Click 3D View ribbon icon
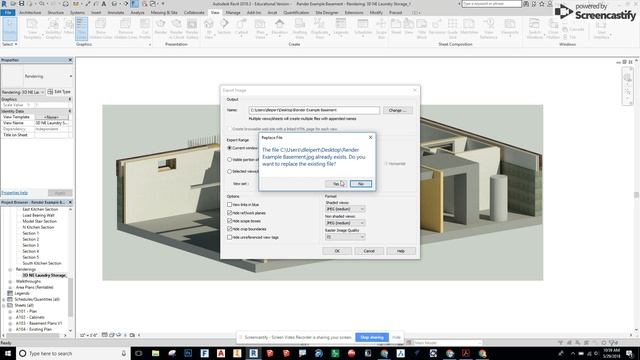Viewport: 640px width, 360px height. tap(209, 29)
